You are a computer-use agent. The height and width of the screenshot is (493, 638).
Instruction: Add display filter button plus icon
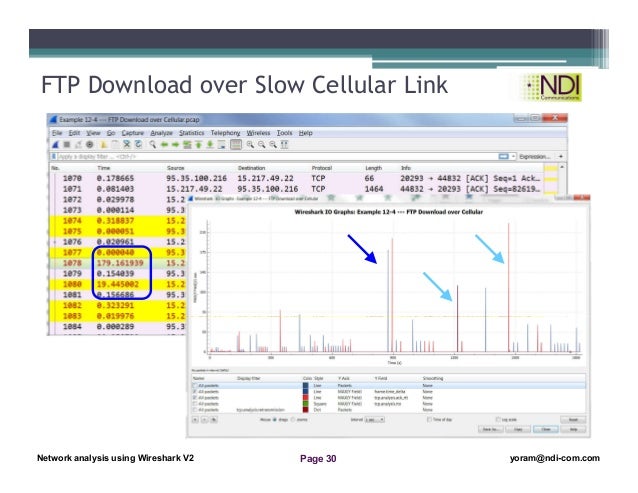point(561,156)
